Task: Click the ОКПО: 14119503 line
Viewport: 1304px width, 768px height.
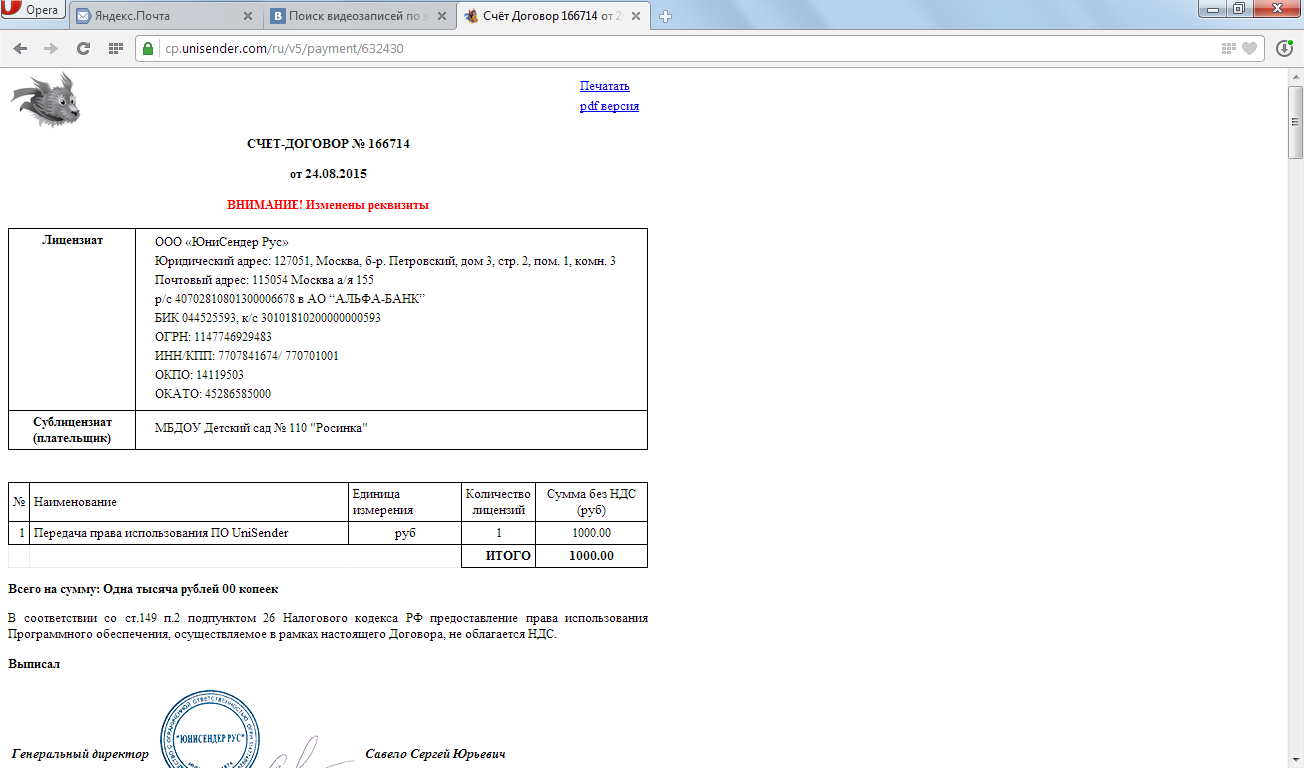Action: tap(199, 375)
